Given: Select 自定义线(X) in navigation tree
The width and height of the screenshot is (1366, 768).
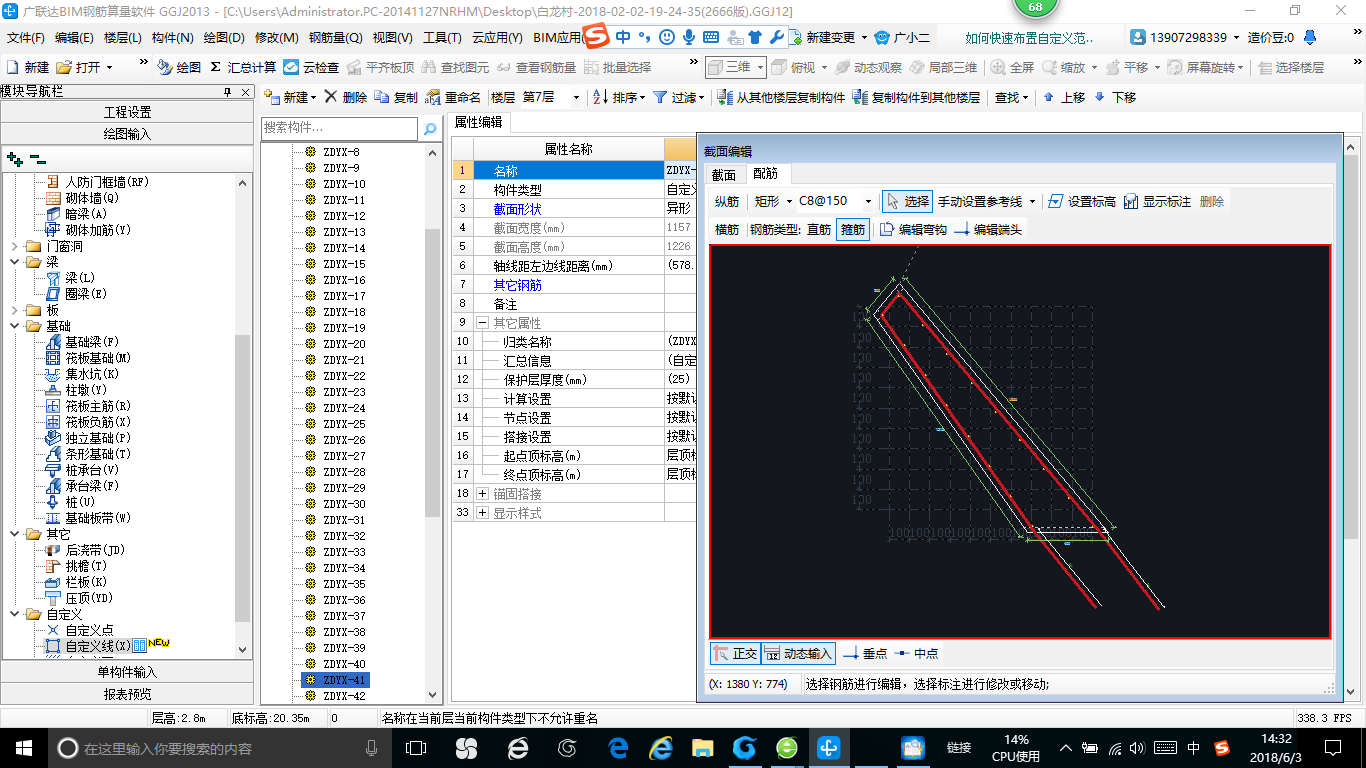Looking at the screenshot, I should (97, 646).
